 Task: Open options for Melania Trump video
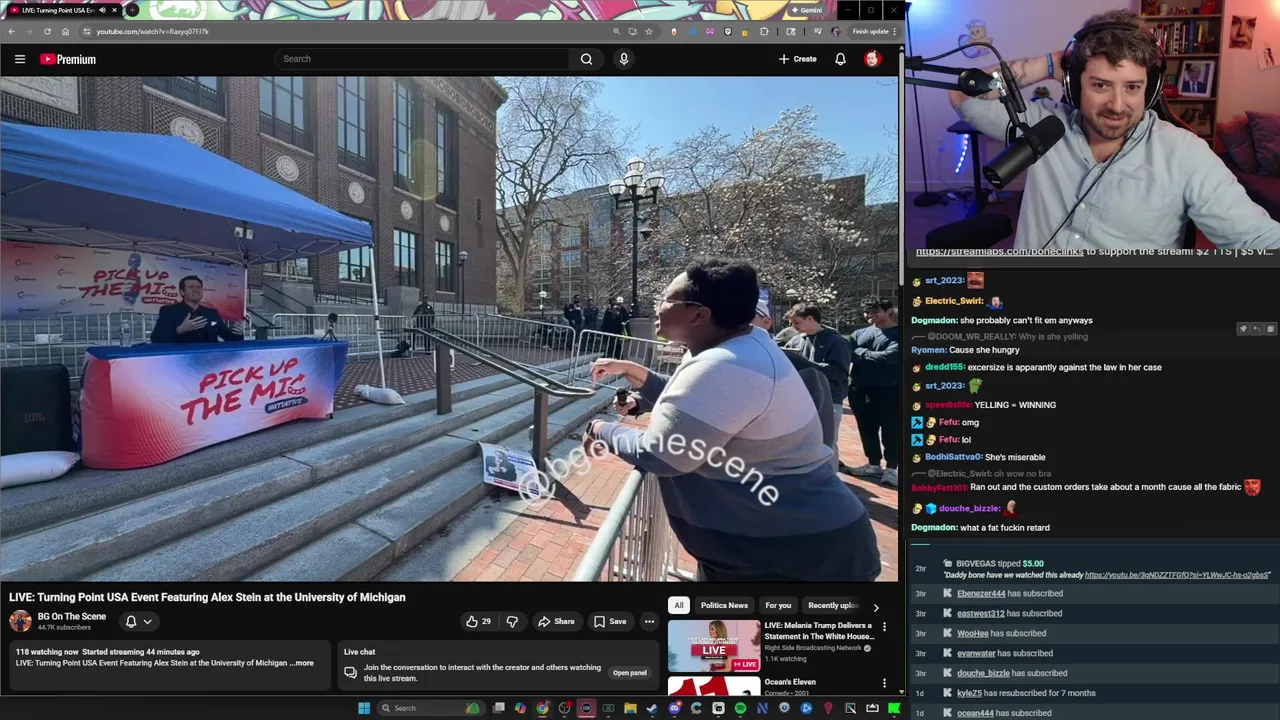click(884, 627)
